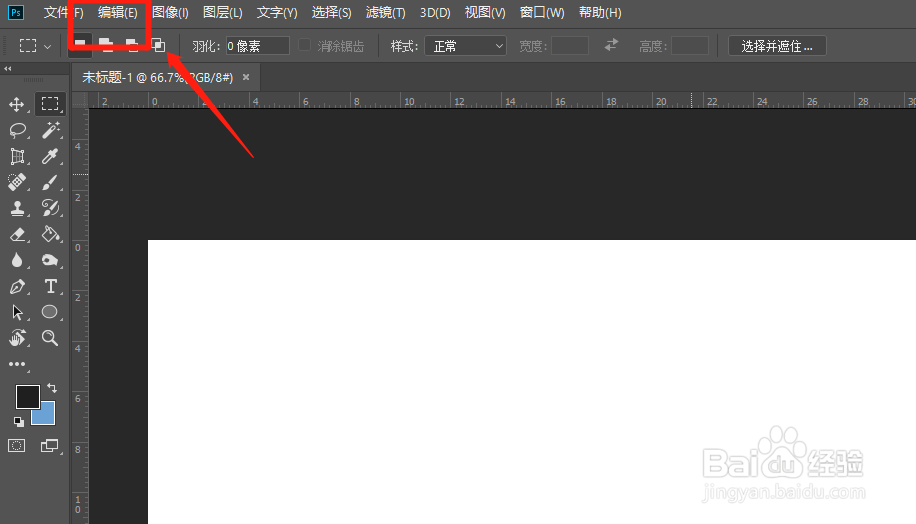Open the foreground color picker
Screen dimensions: 916x524
pos(27,397)
